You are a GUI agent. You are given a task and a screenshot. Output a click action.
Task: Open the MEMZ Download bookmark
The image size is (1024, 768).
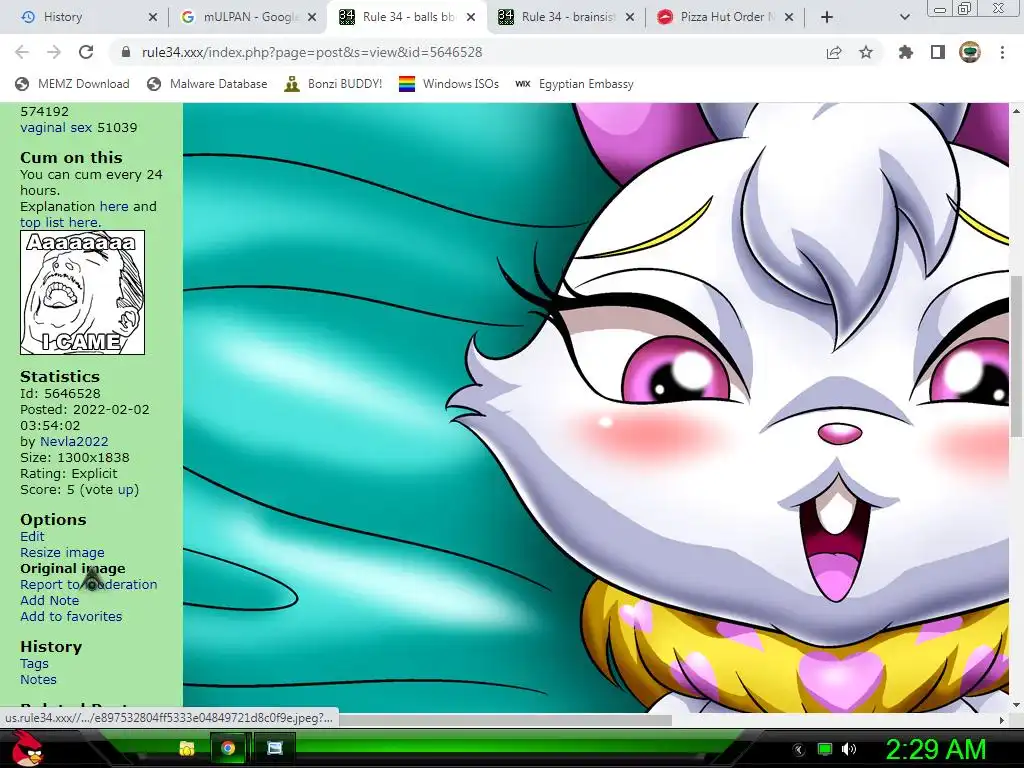pos(72,84)
